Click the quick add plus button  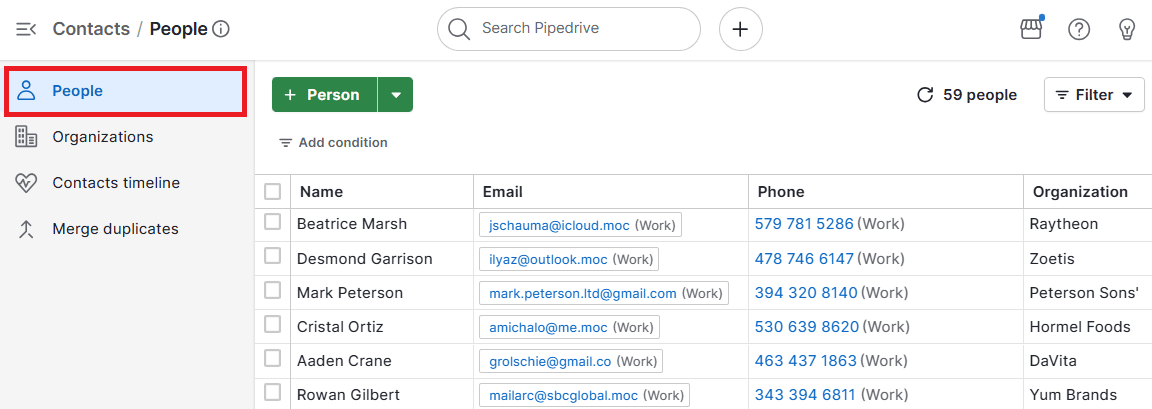click(741, 29)
